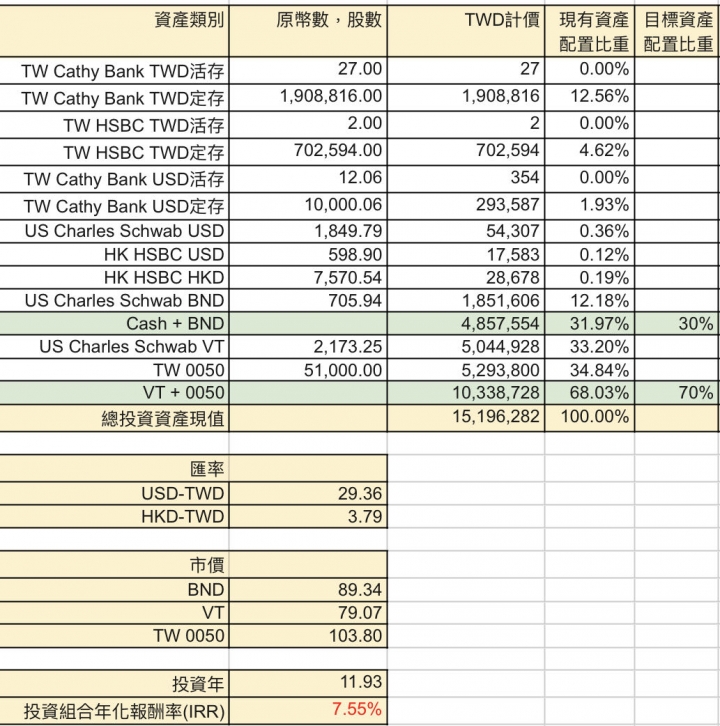Select the 市價 section header cell

pyautogui.click(x=114, y=564)
